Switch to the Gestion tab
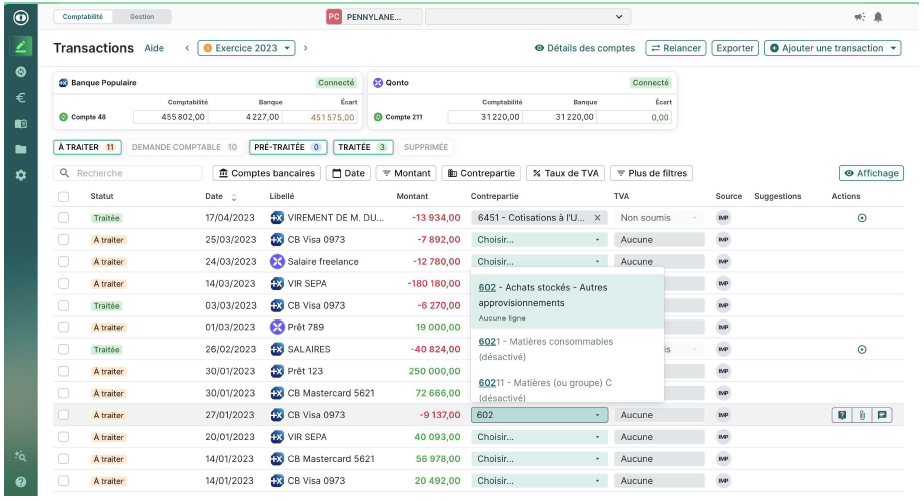Screen dimensions: 924x501 coord(142,17)
